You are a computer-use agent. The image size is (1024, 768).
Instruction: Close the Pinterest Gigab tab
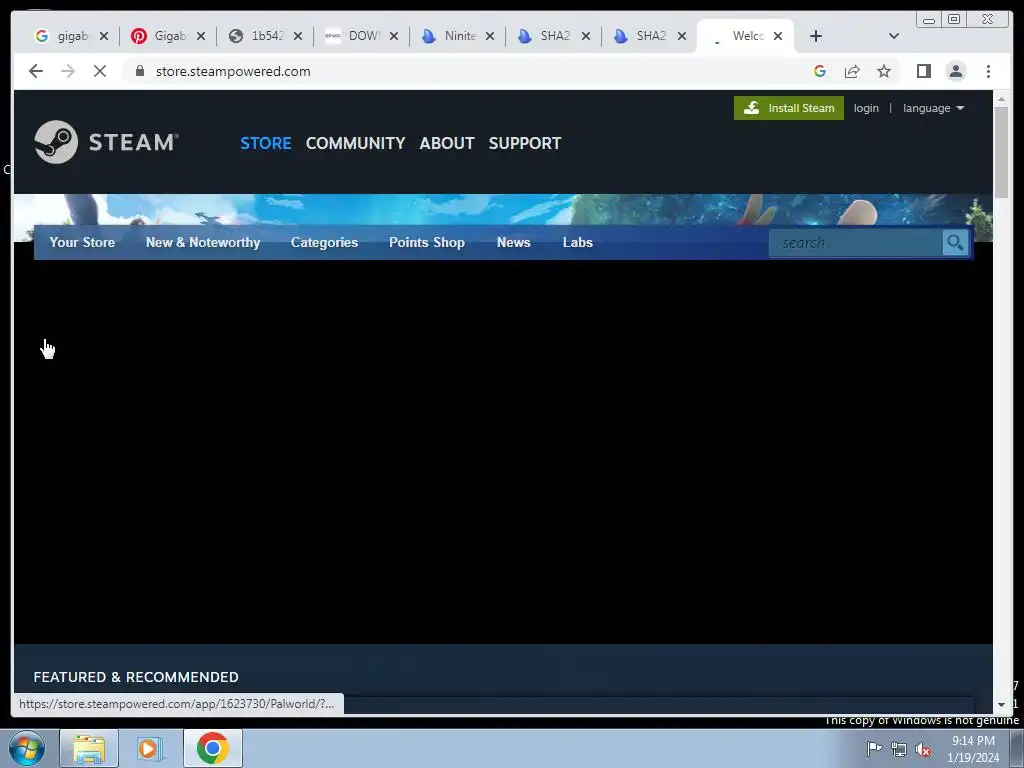click(x=201, y=36)
